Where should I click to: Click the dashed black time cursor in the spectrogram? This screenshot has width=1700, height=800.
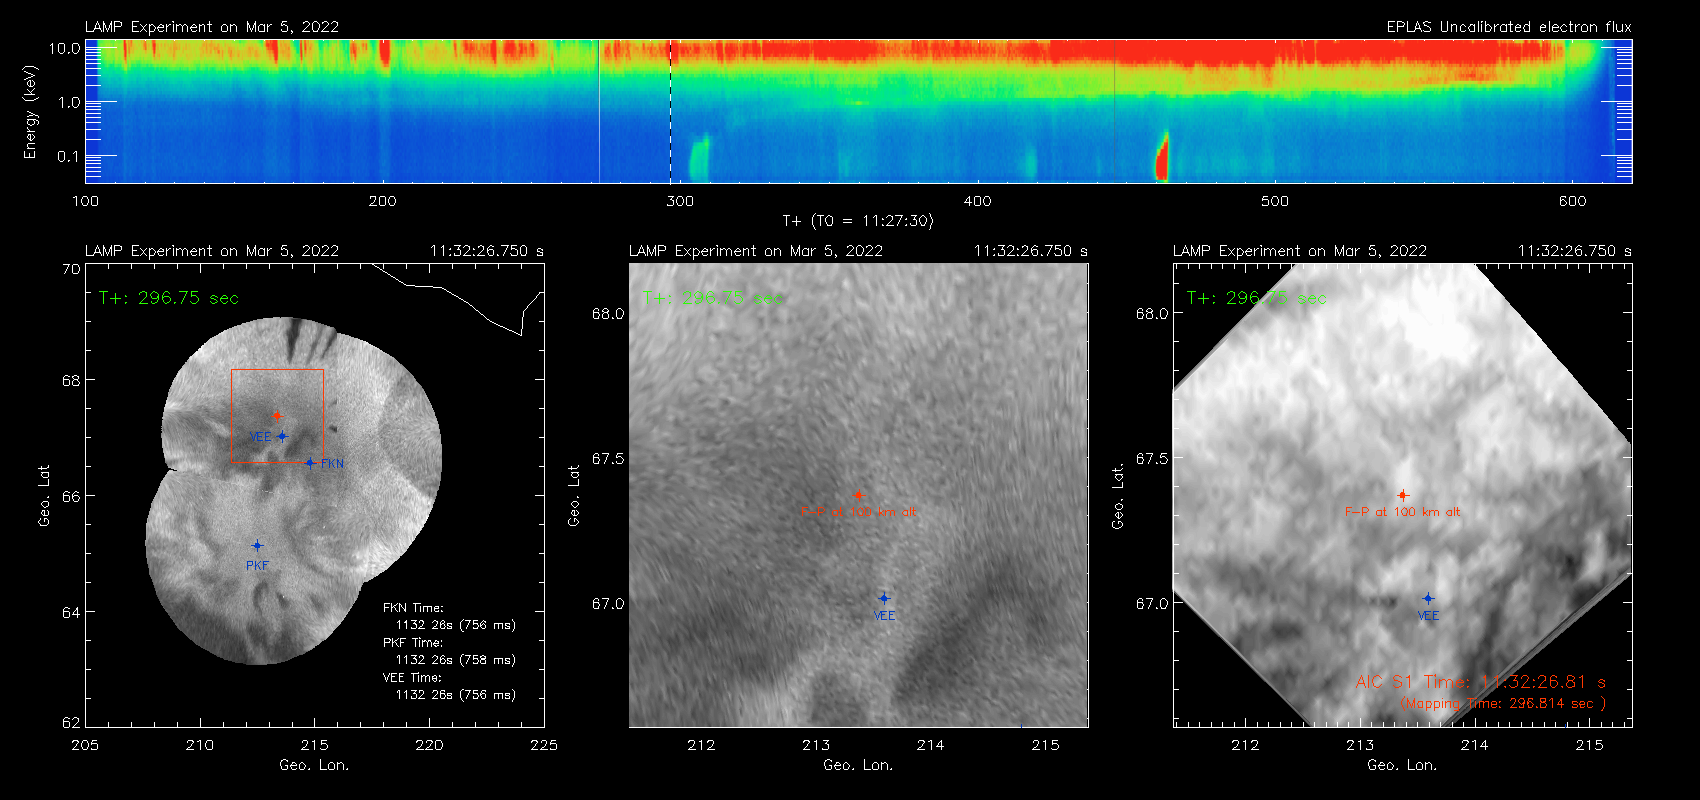point(670,111)
